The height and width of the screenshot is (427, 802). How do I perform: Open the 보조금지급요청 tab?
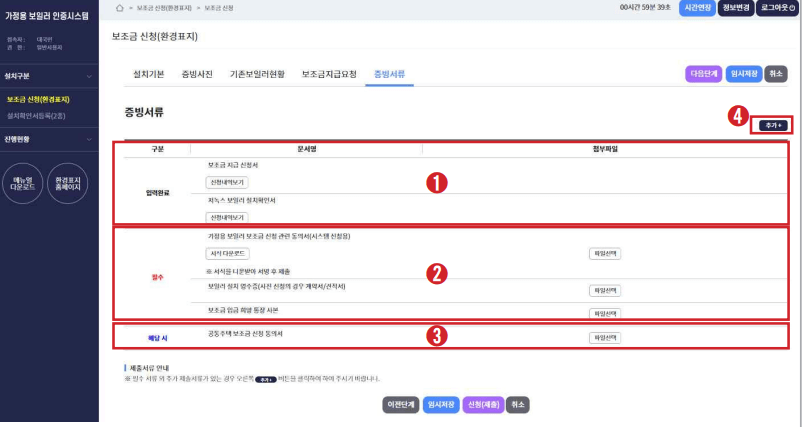(329, 74)
